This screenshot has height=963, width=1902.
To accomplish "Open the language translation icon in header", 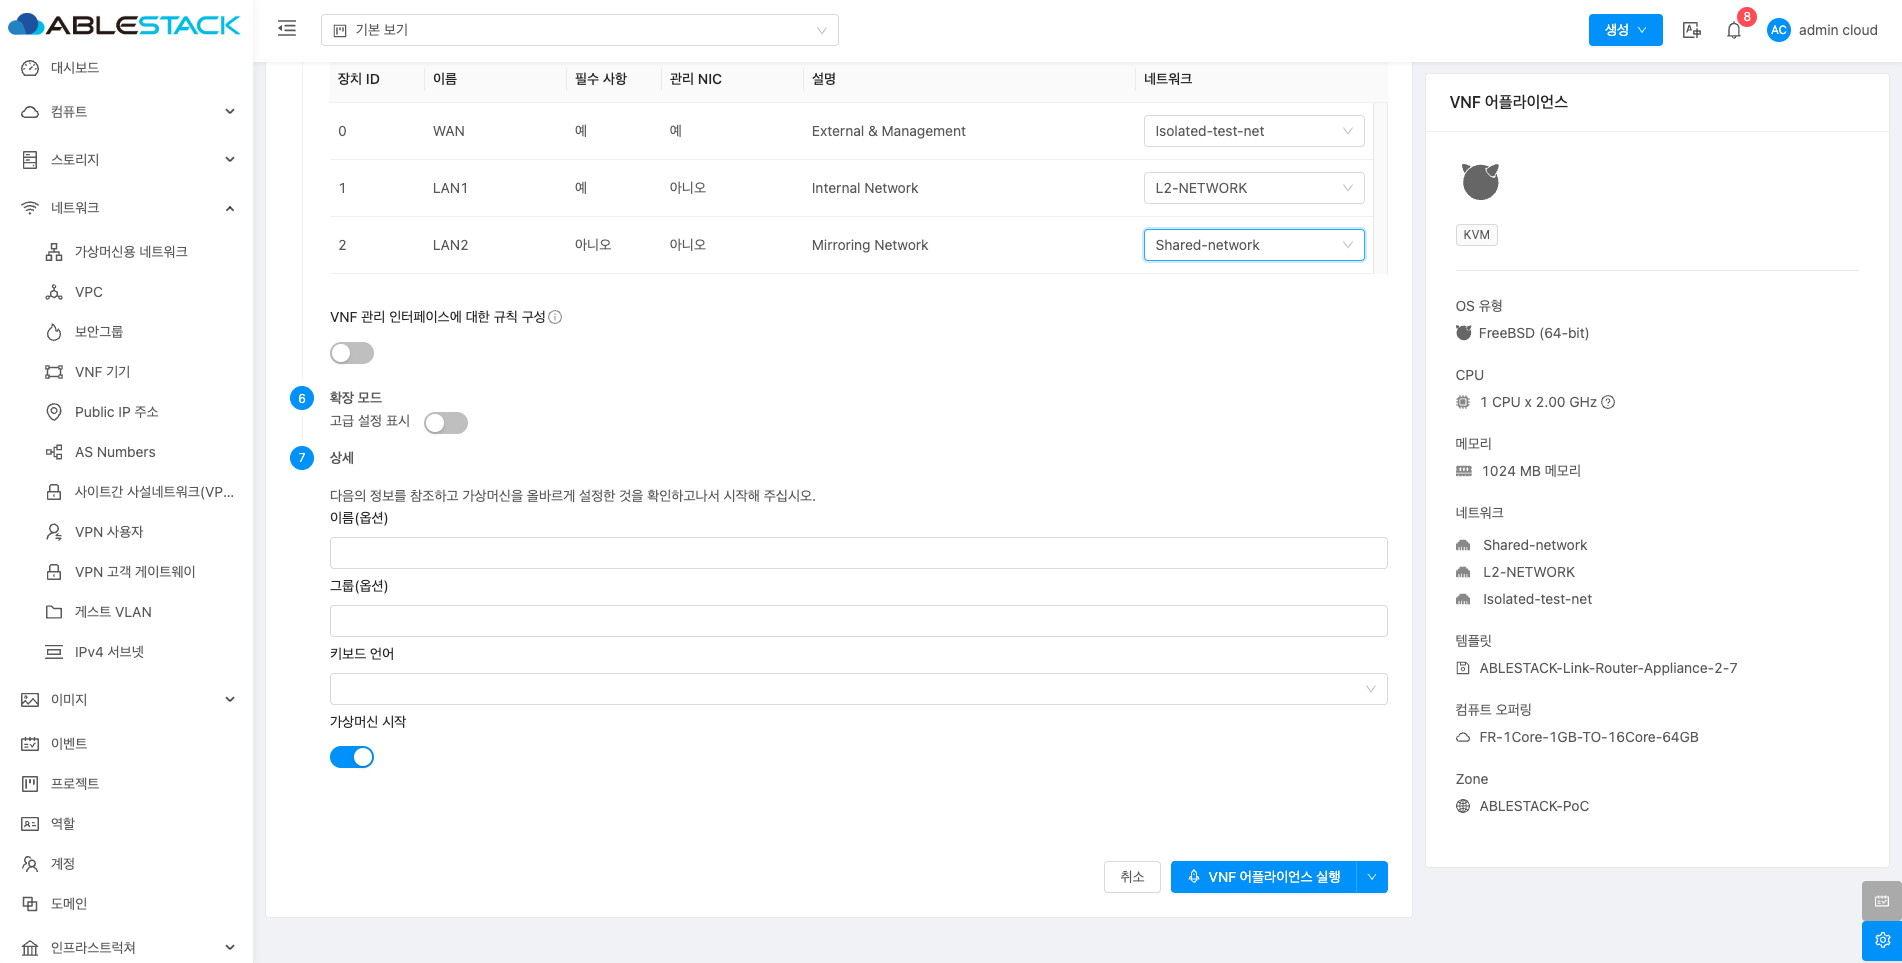I will [1691, 30].
